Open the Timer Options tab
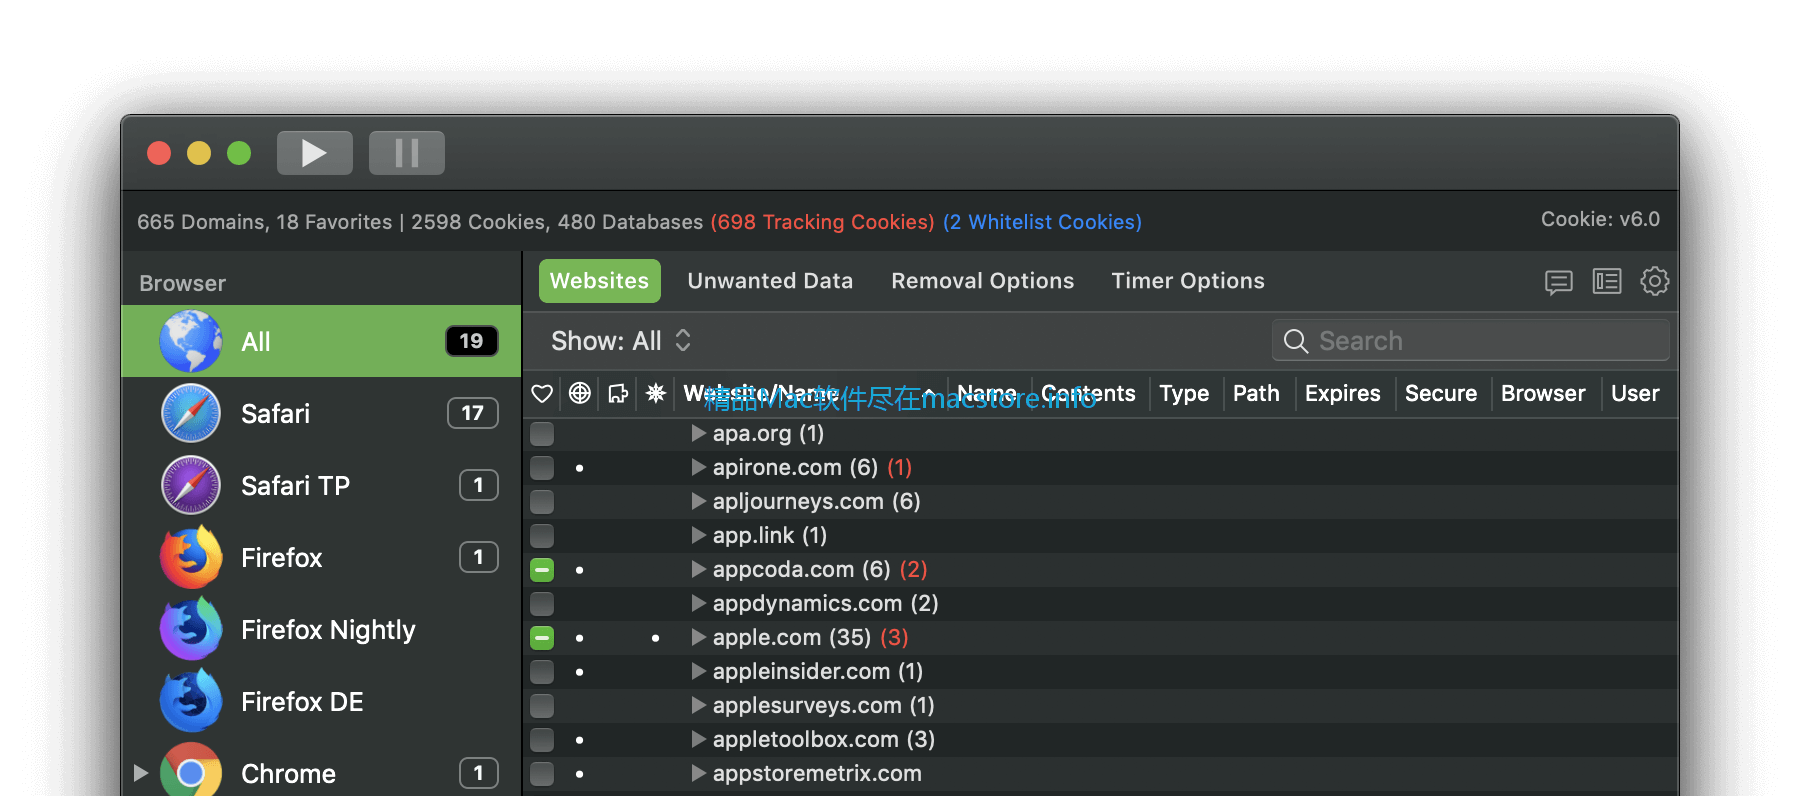 1188,281
